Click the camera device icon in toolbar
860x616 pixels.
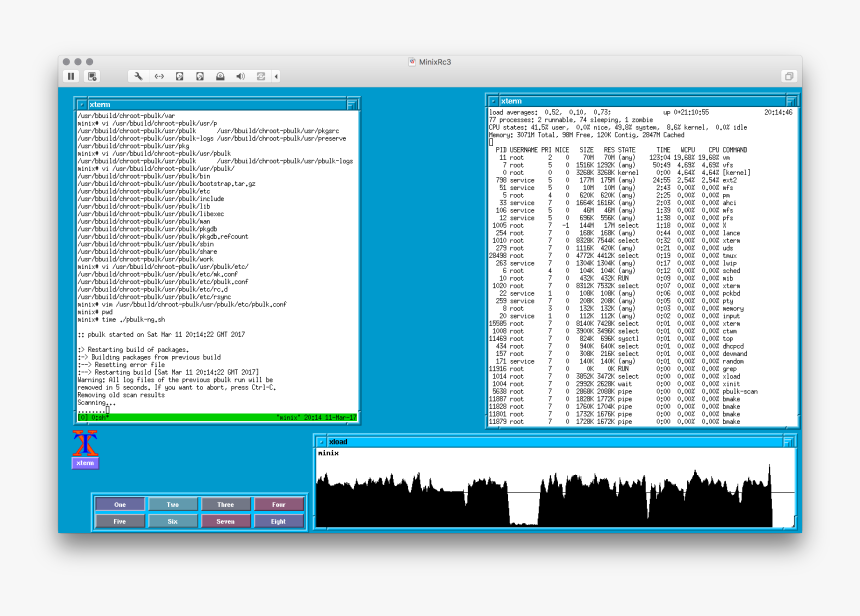pos(220,76)
